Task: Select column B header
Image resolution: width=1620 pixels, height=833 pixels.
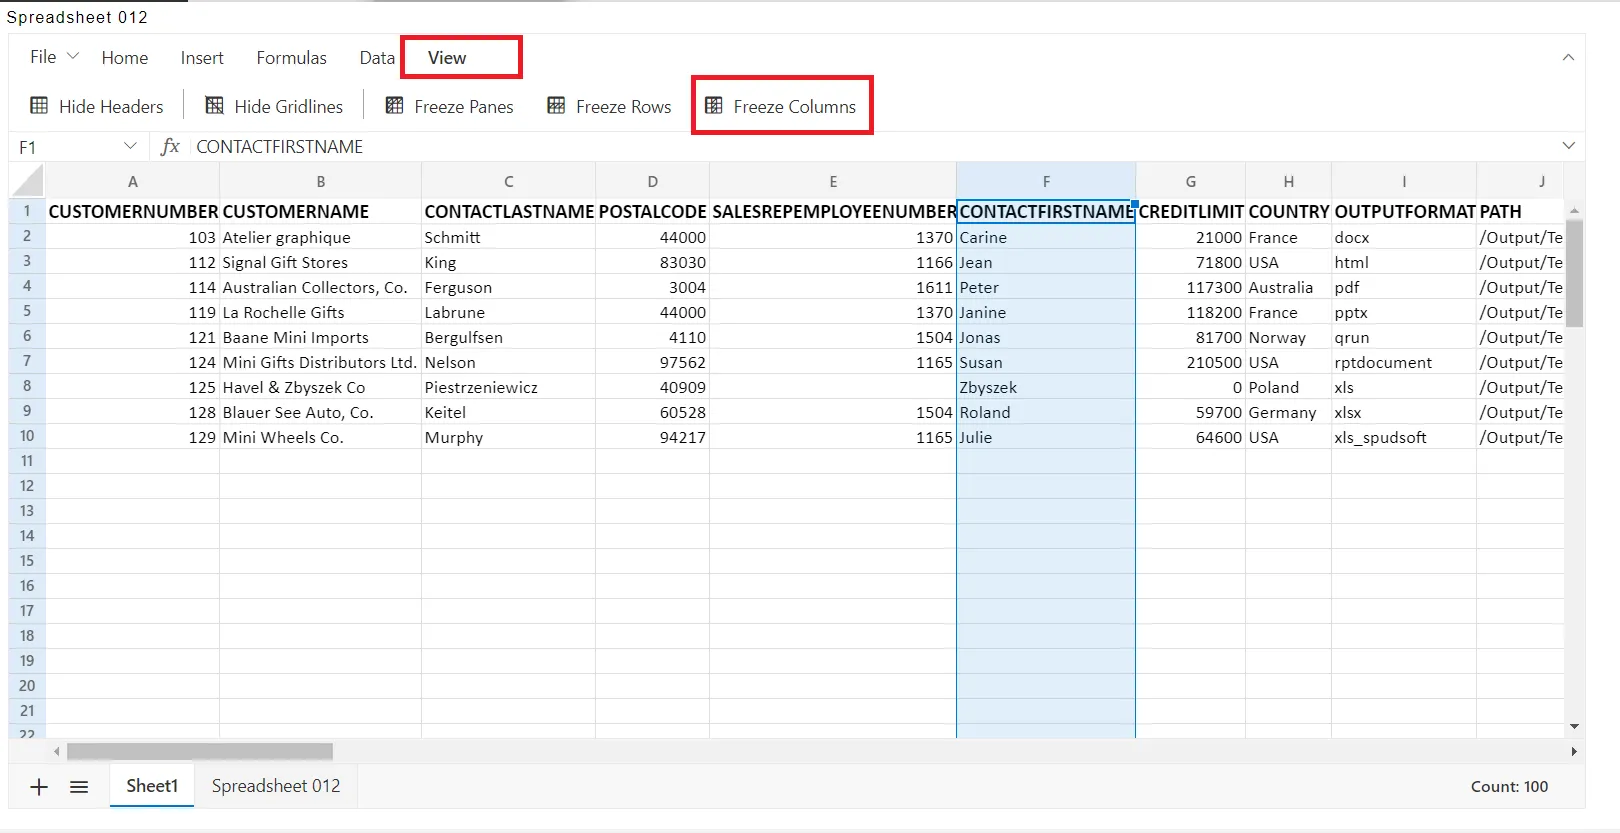Action: coord(321,181)
